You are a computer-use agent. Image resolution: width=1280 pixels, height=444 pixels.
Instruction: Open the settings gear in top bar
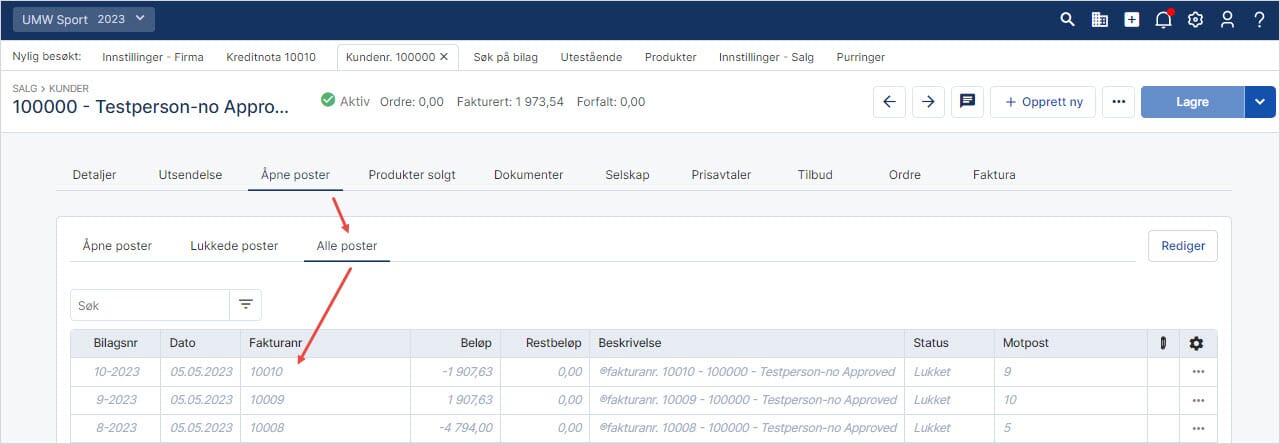(1195, 19)
